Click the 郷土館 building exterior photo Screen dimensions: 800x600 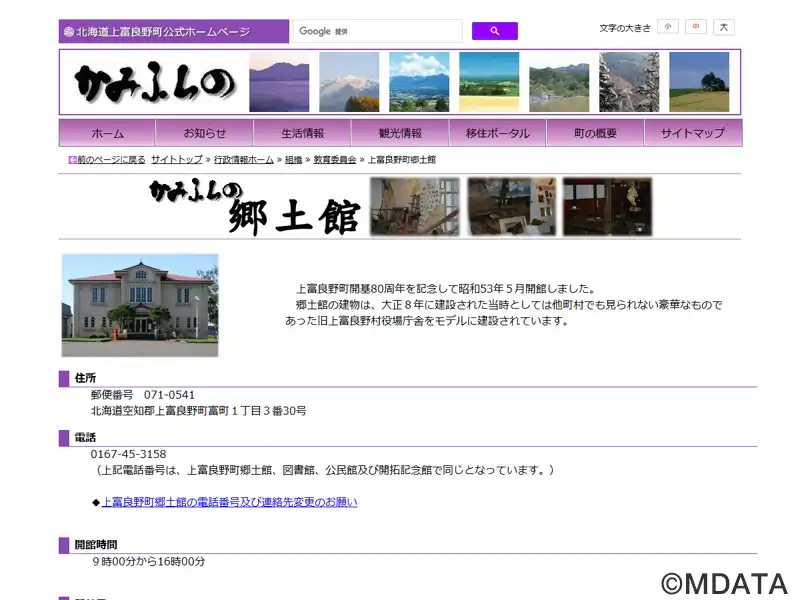point(140,305)
